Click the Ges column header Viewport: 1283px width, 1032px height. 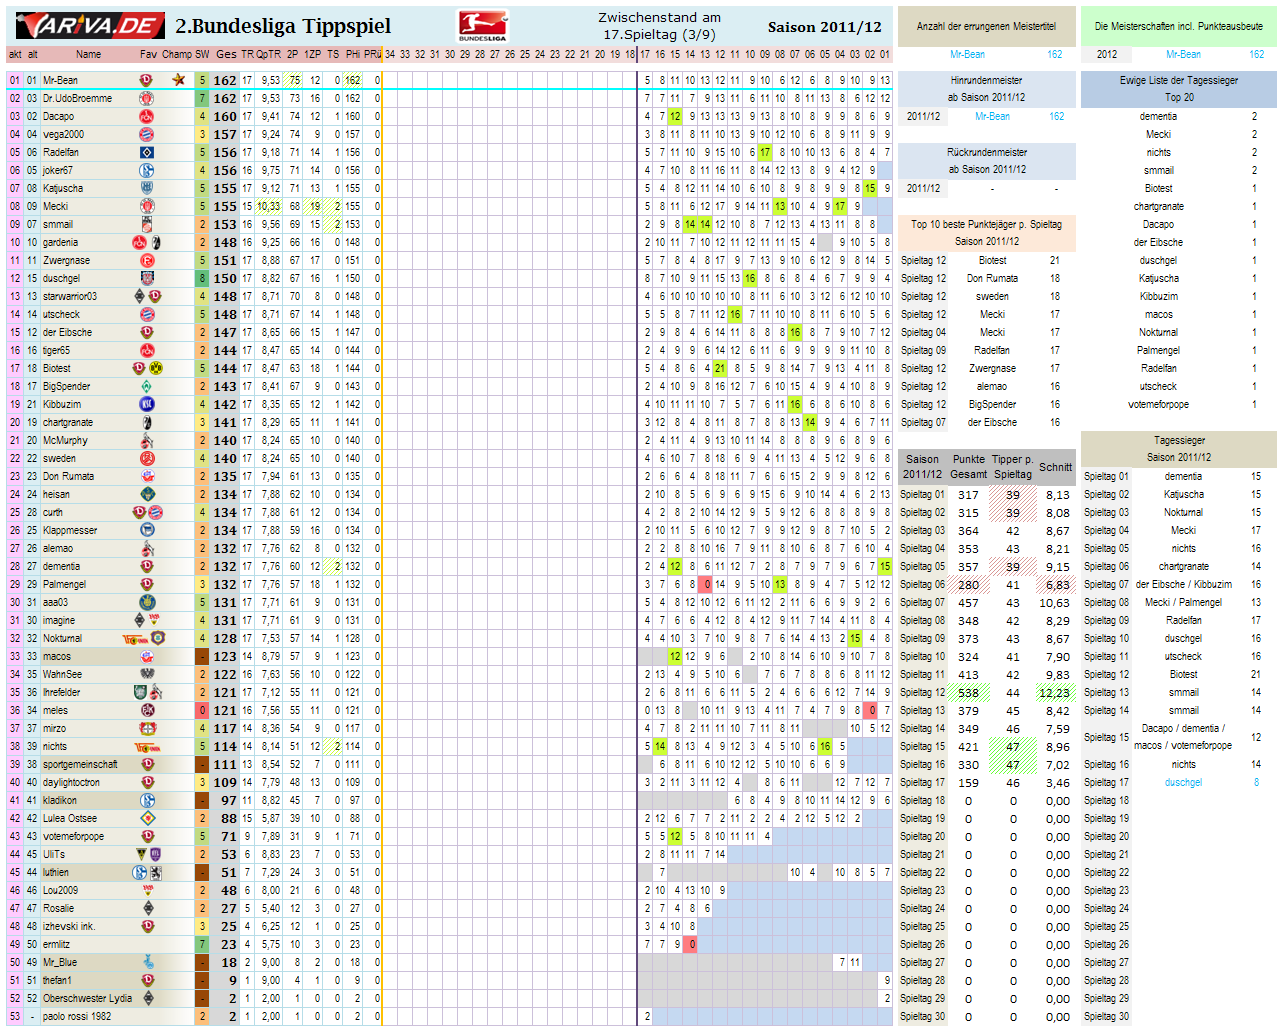[x=226, y=54]
